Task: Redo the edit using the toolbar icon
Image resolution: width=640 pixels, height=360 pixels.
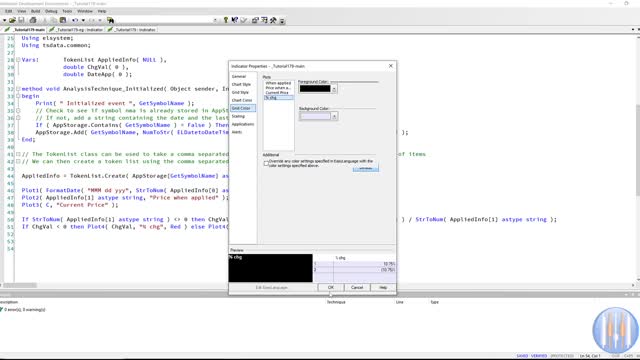Action: 92,20
